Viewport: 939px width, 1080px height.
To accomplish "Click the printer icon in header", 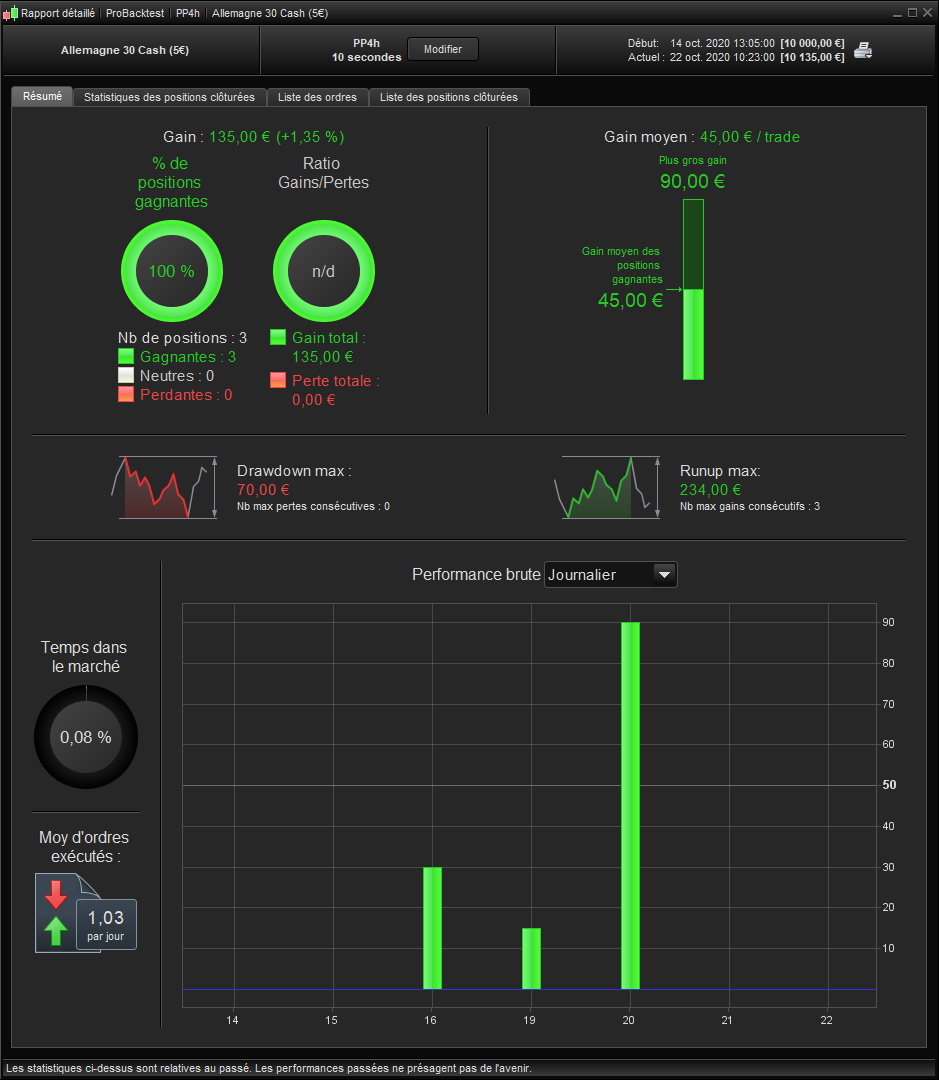I will [x=863, y=50].
